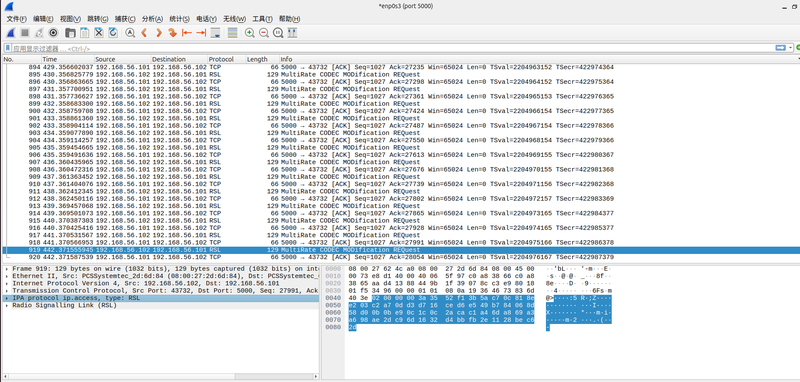This screenshot has height=382, width=800.
Task: Zoom in the main window text
Action: click(x=249, y=33)
